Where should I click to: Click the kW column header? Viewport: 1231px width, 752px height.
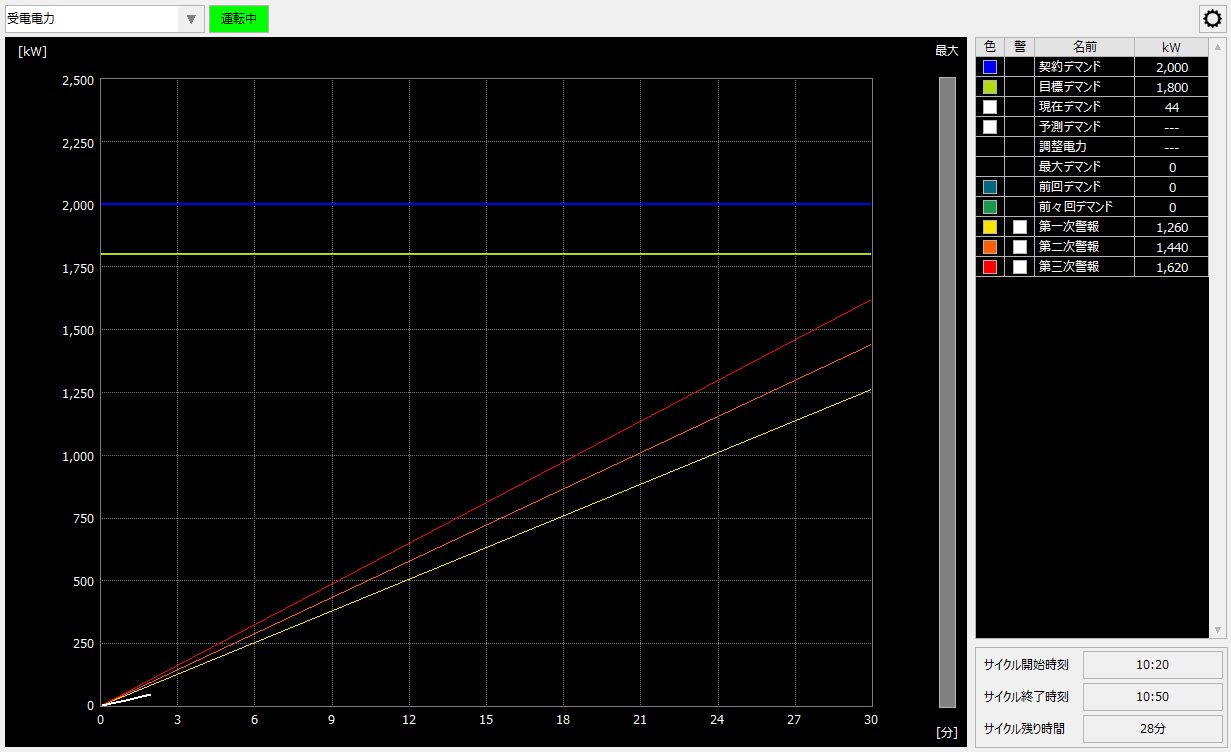[1171, 47]
